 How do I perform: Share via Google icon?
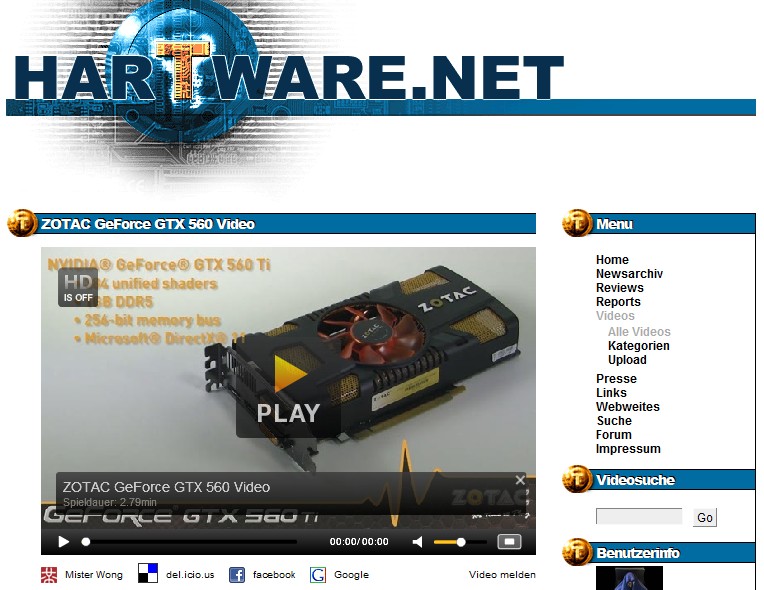[x=318, y=575]
